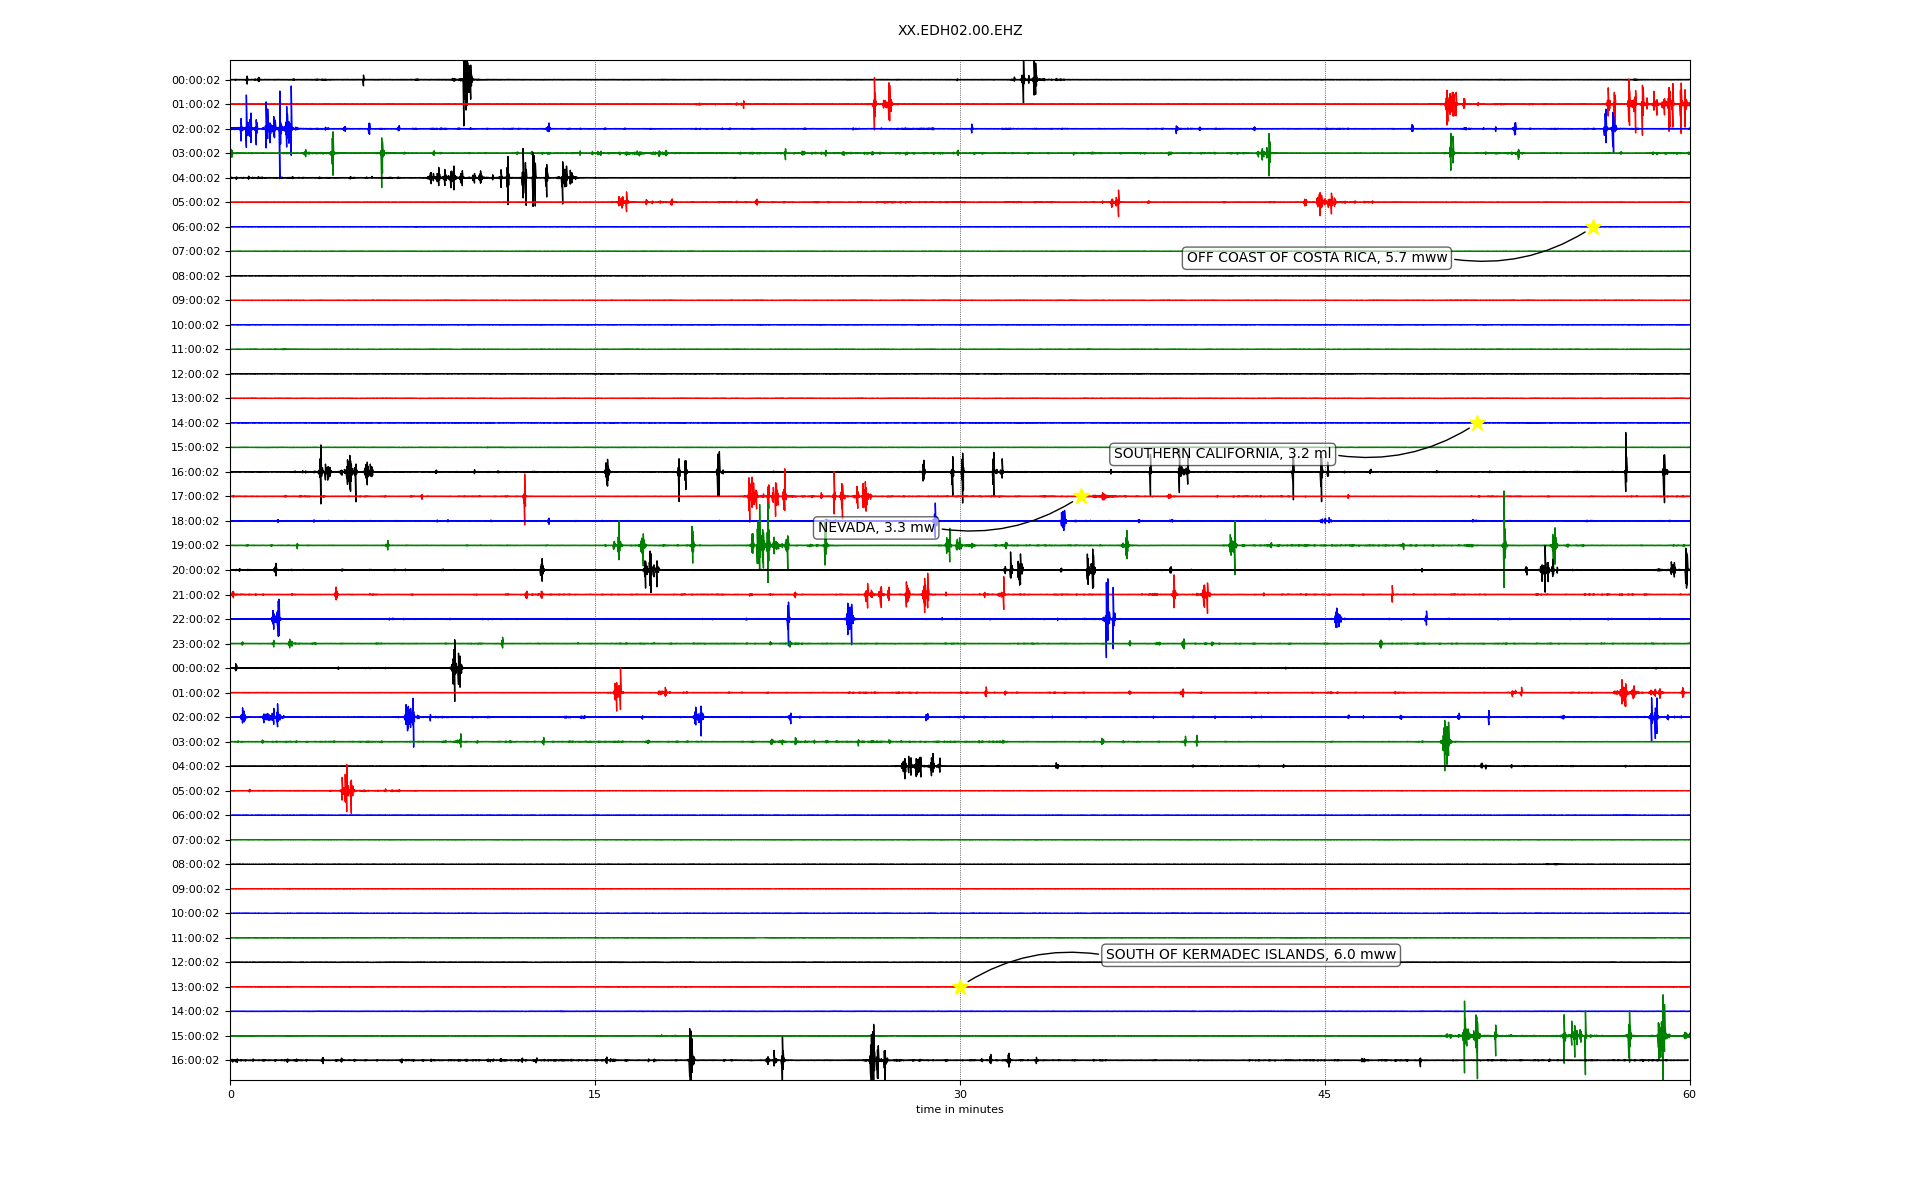Select the SOUTHERN CALIFORNIA, 3.2 ml label

(1222, 454)
